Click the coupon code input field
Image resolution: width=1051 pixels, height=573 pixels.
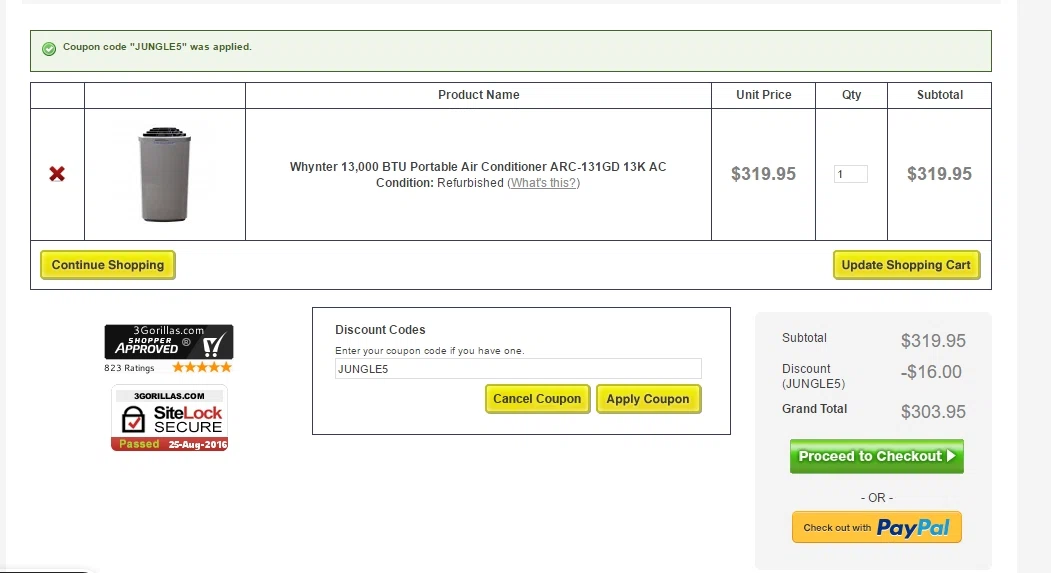pyautogui.click(x=518, y=369)
